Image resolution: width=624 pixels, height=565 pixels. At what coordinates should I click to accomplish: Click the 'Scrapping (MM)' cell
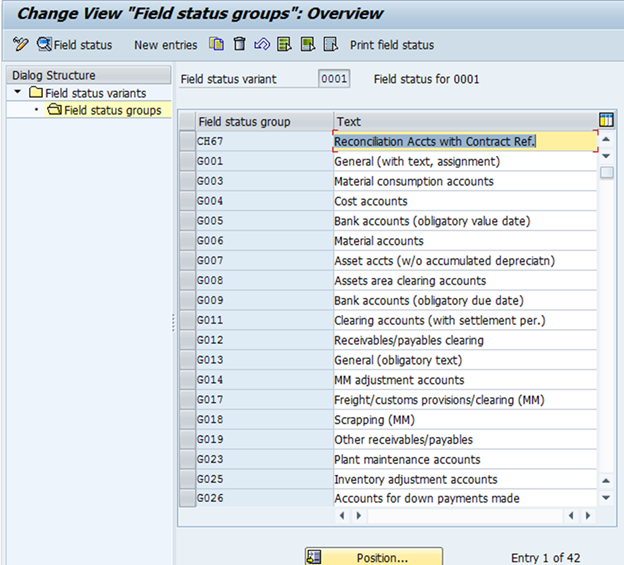(465, 420)
